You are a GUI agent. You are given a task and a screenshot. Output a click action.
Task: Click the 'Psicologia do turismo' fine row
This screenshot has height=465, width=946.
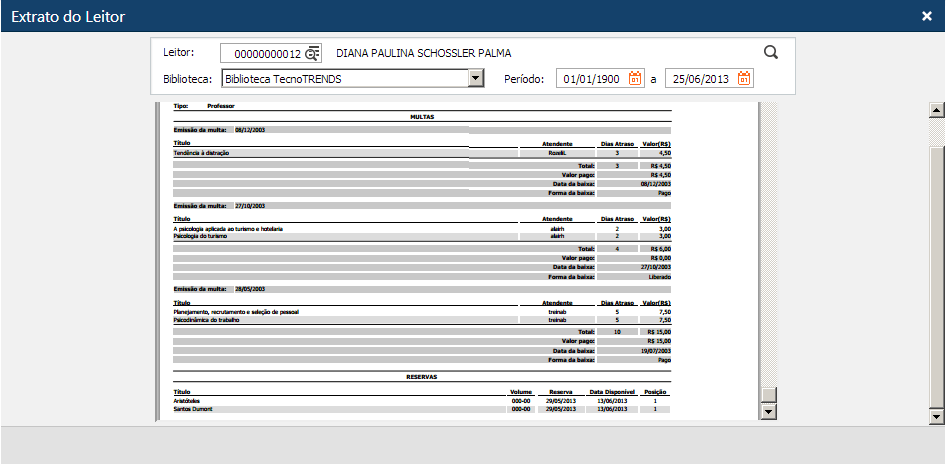202,237
